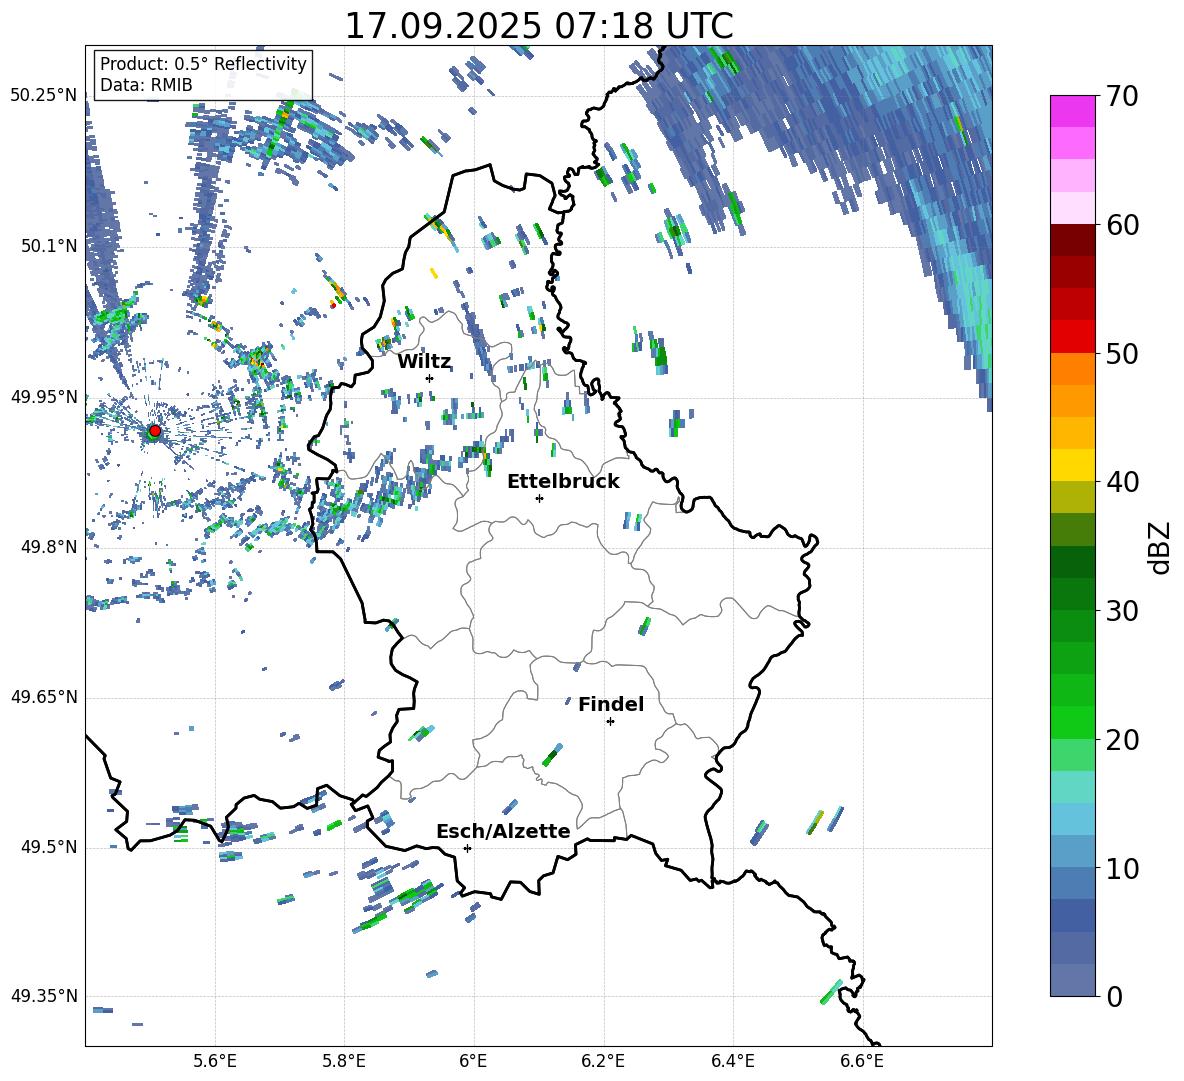Click the Ettelbruck cross marker
Screen dimensions: 1184x1081
click(x=539, y=498)
